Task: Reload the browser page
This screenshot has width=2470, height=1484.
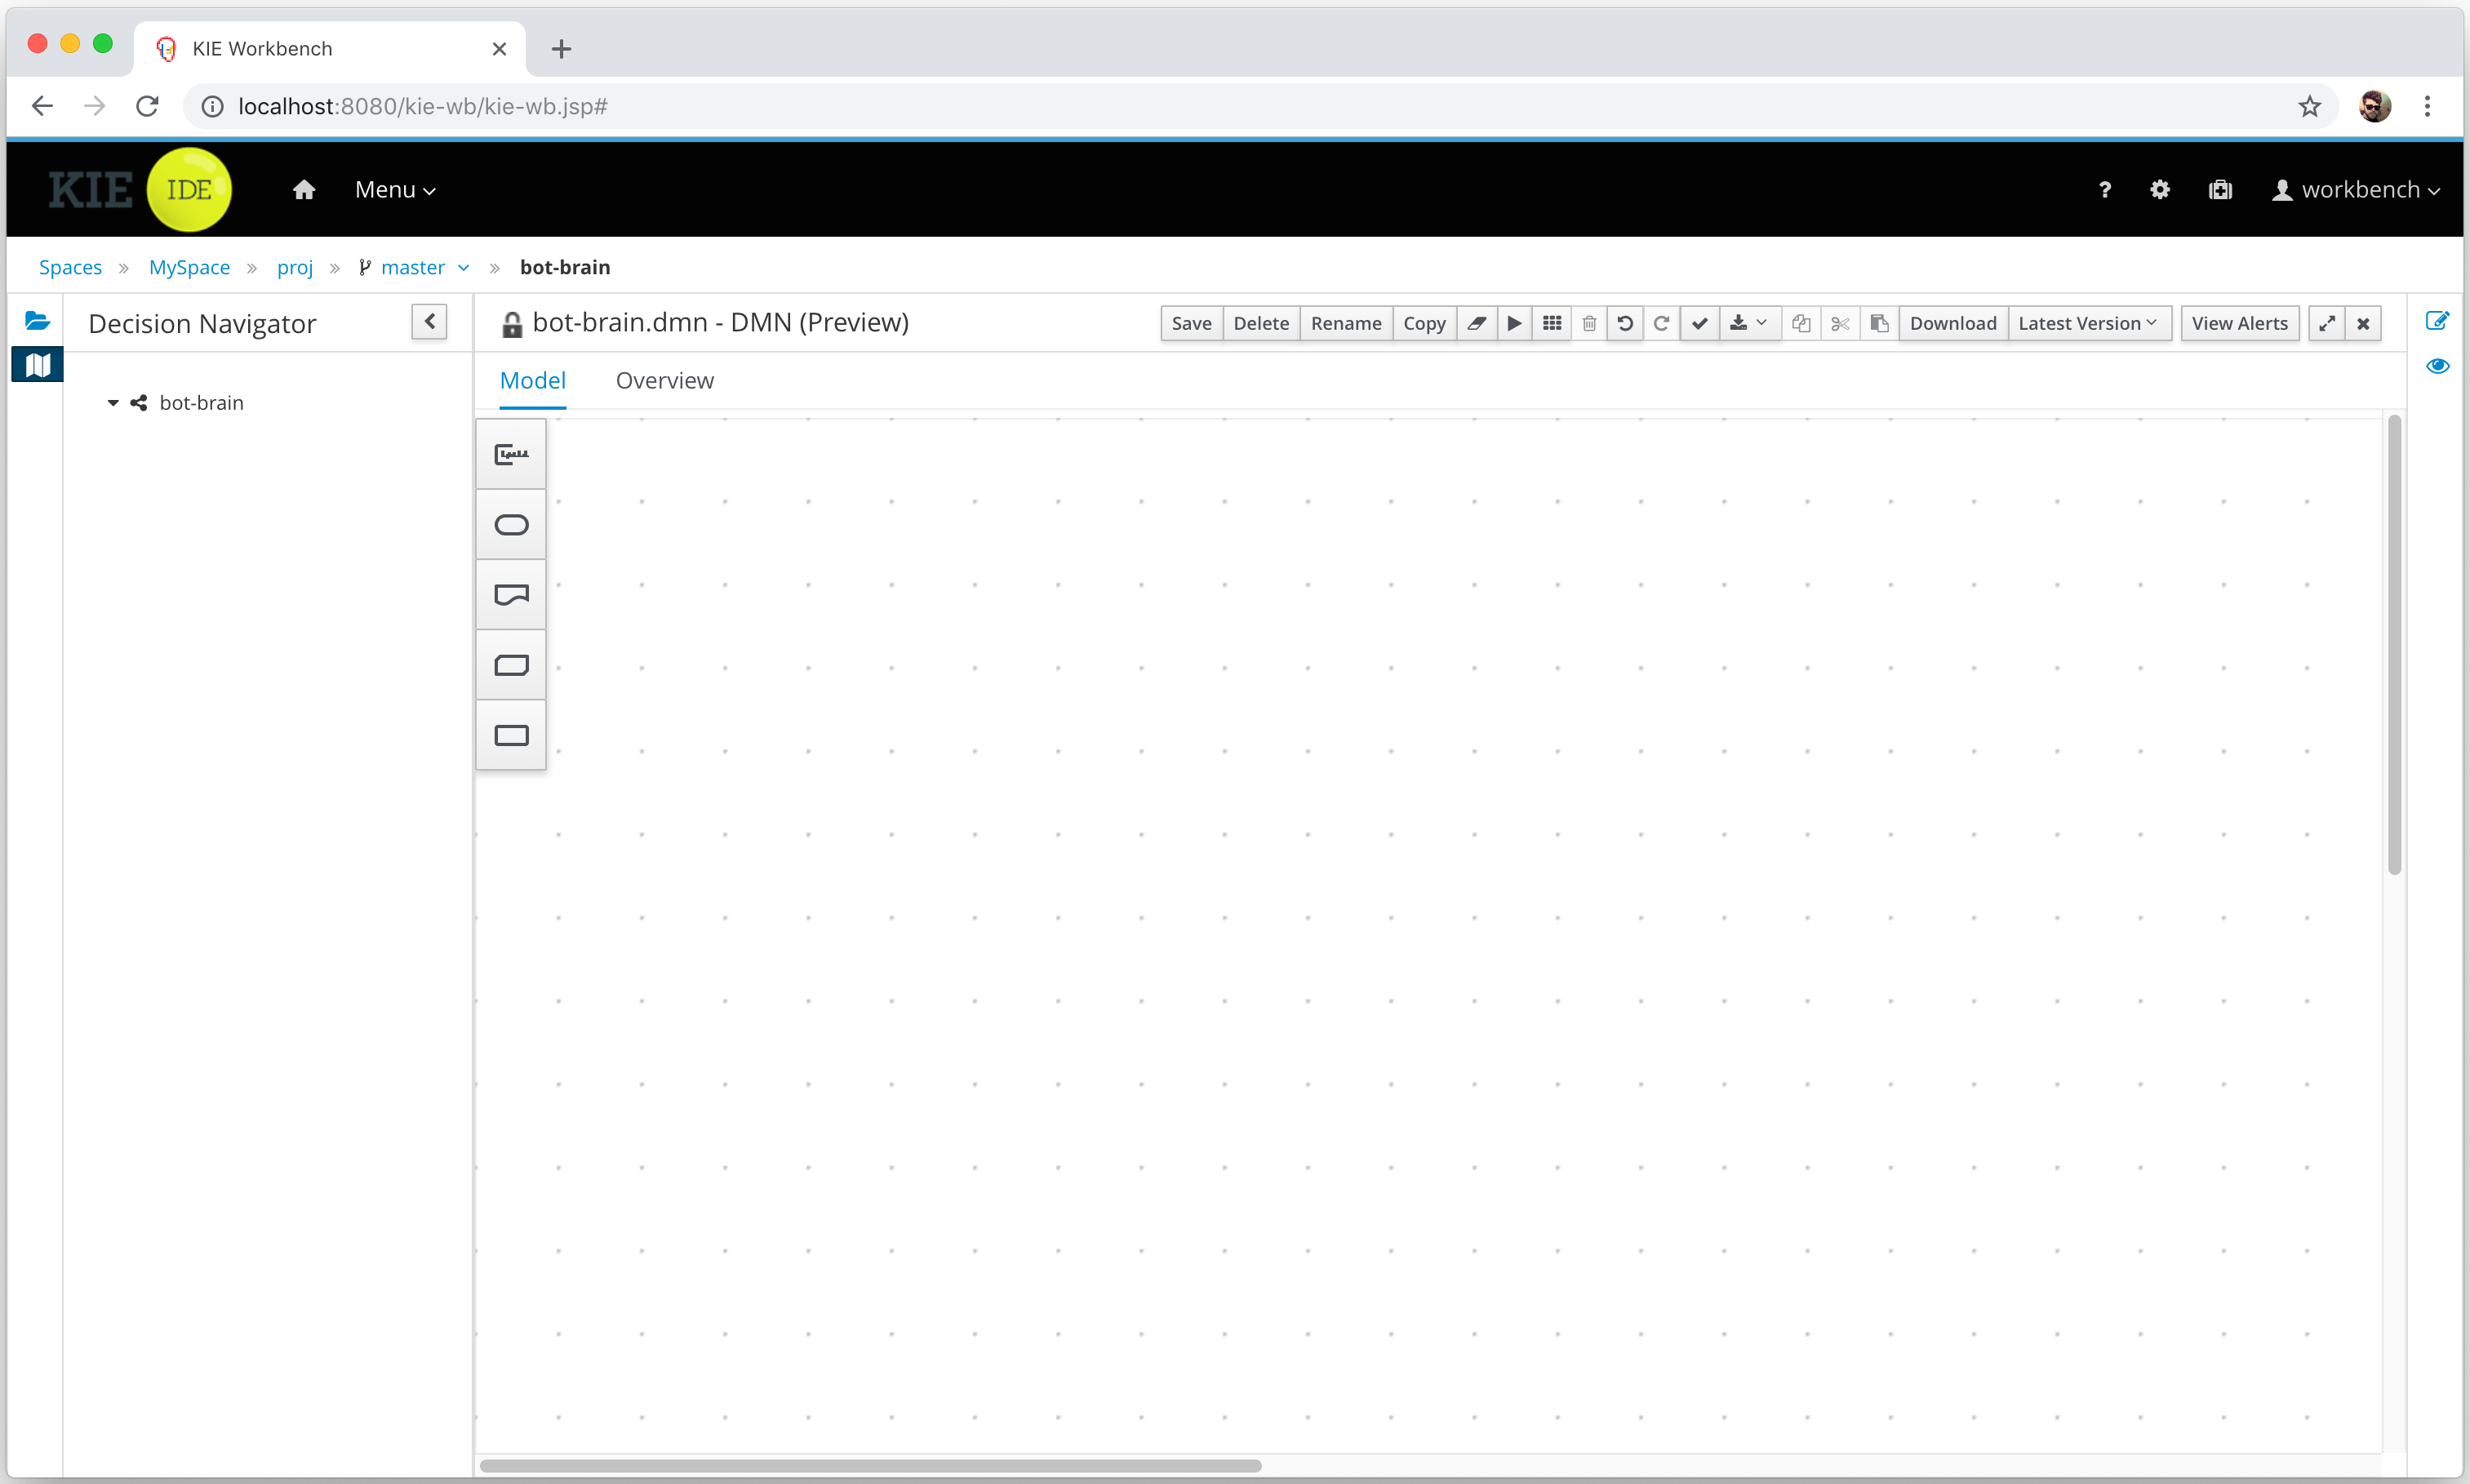Action: pyautogui.click(x=147, y=106)
